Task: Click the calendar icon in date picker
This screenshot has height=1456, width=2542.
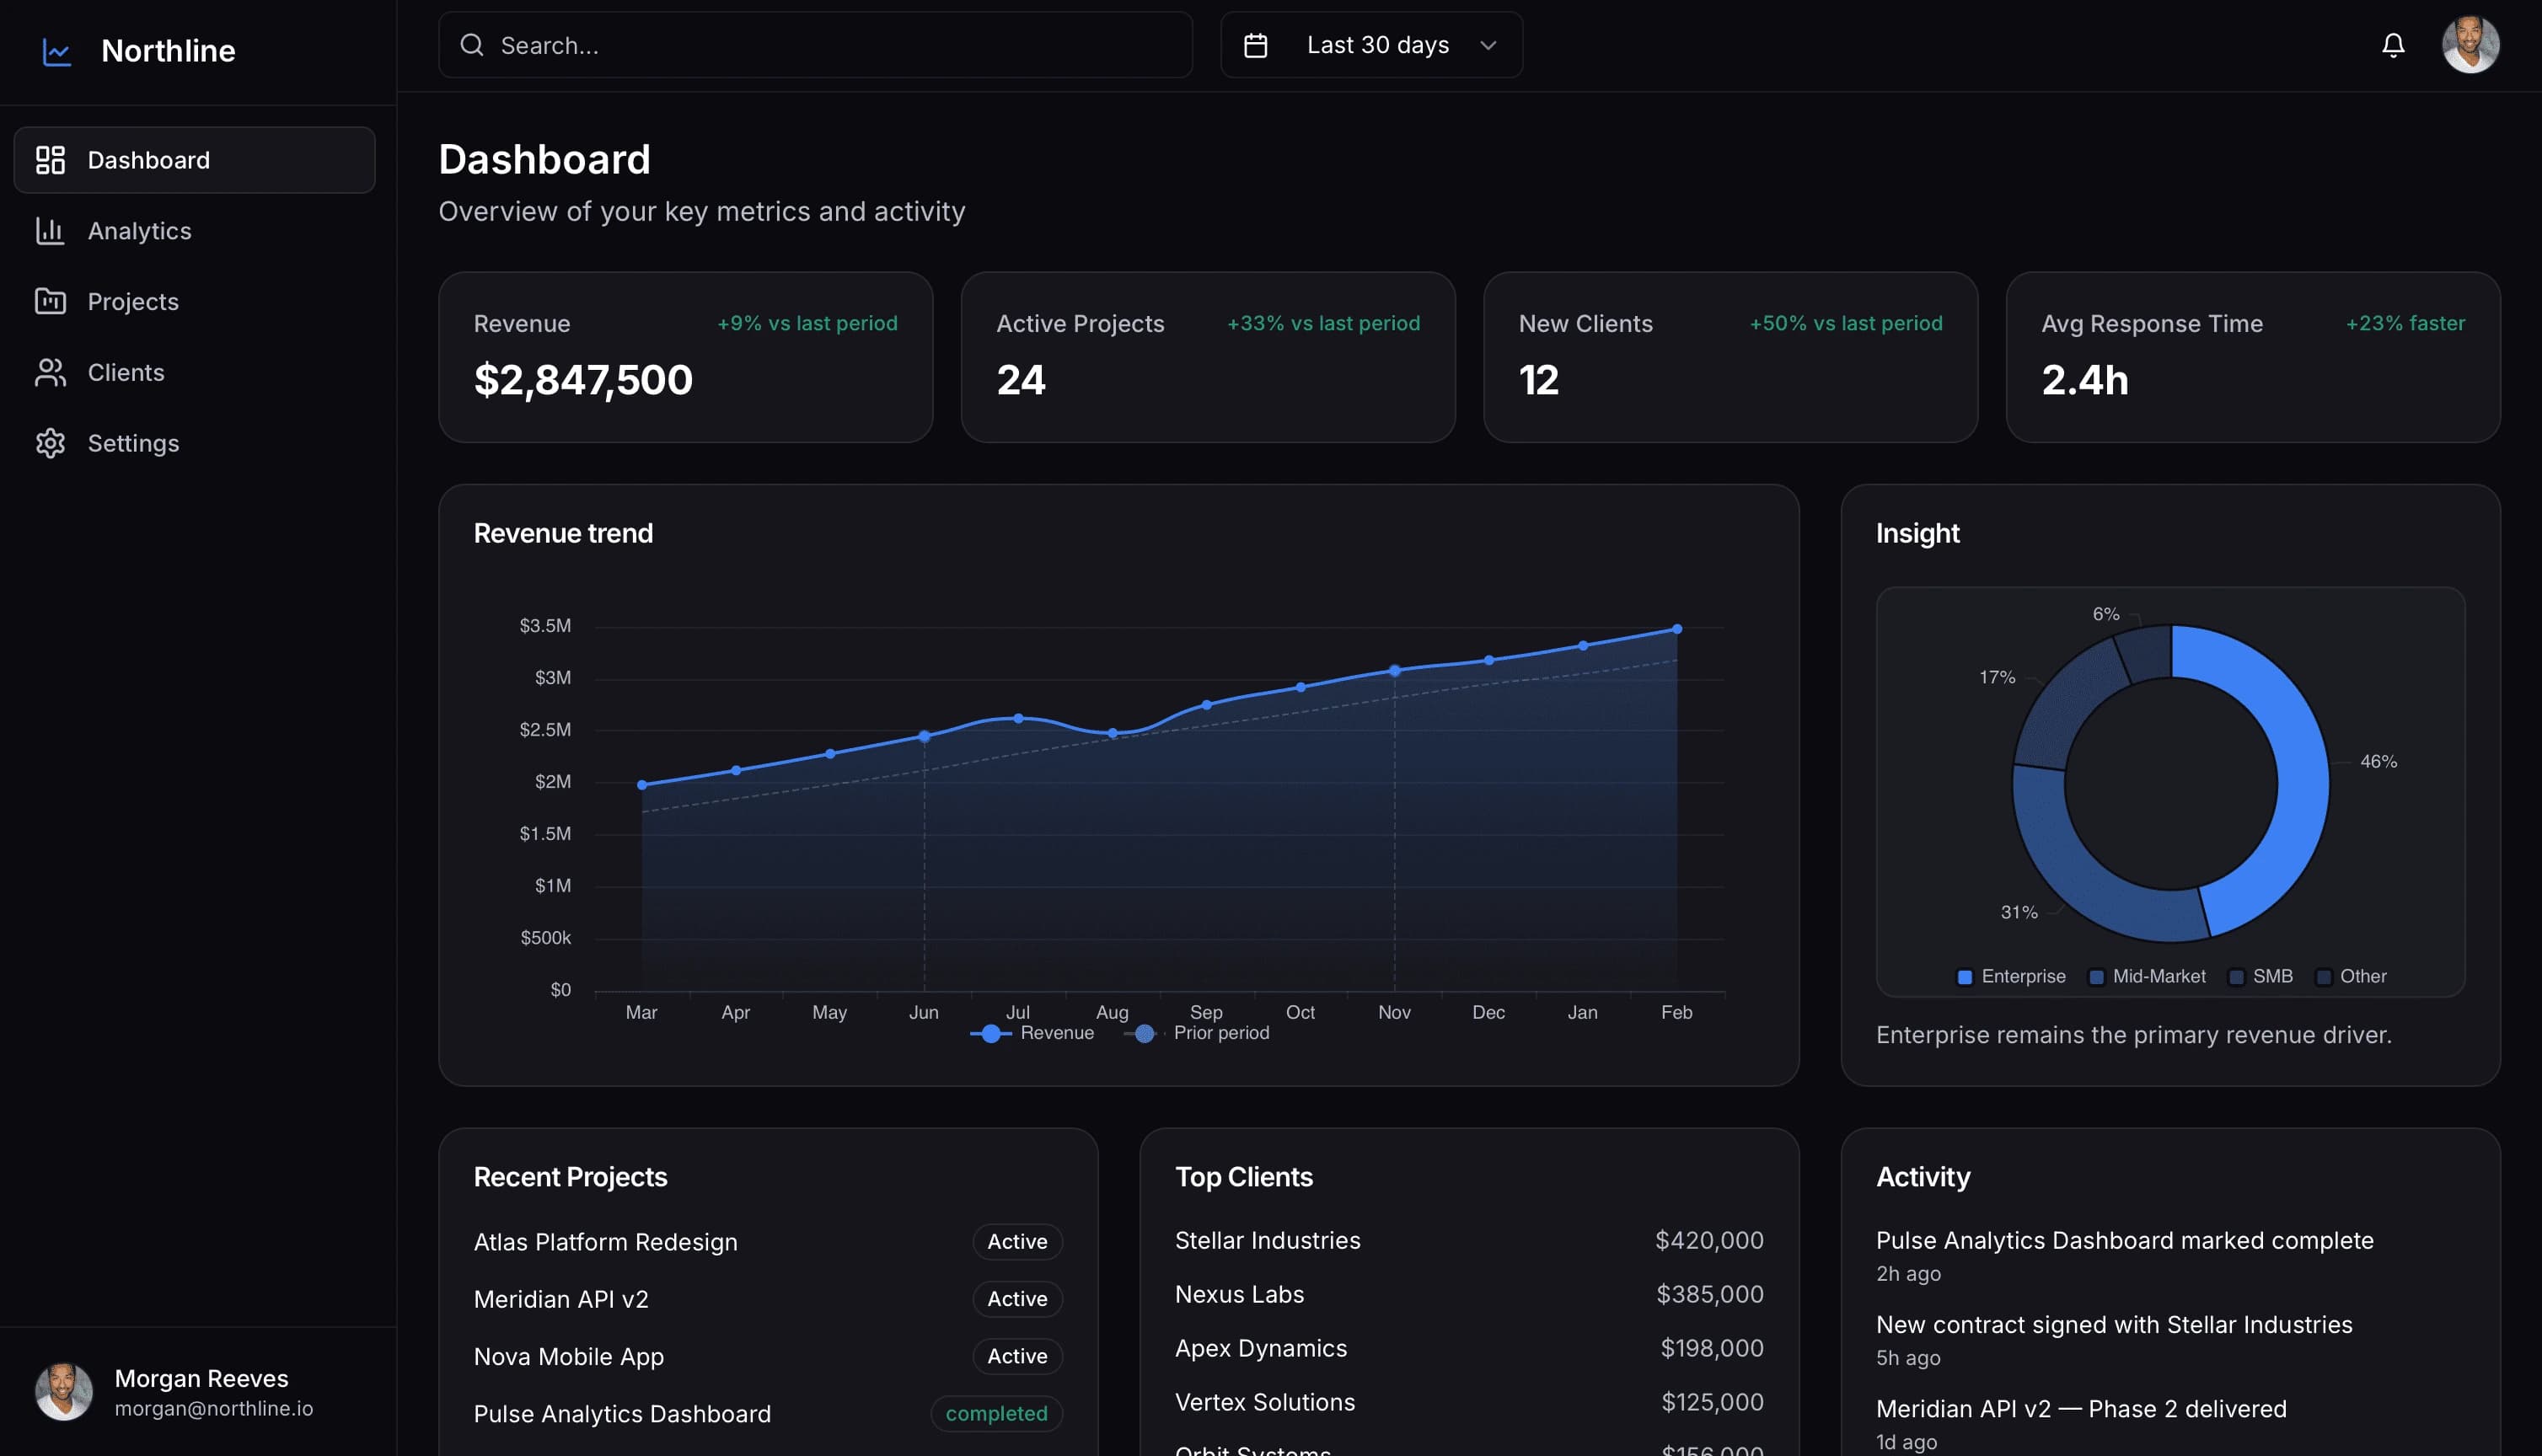Action: click(x=1256, y=45)
